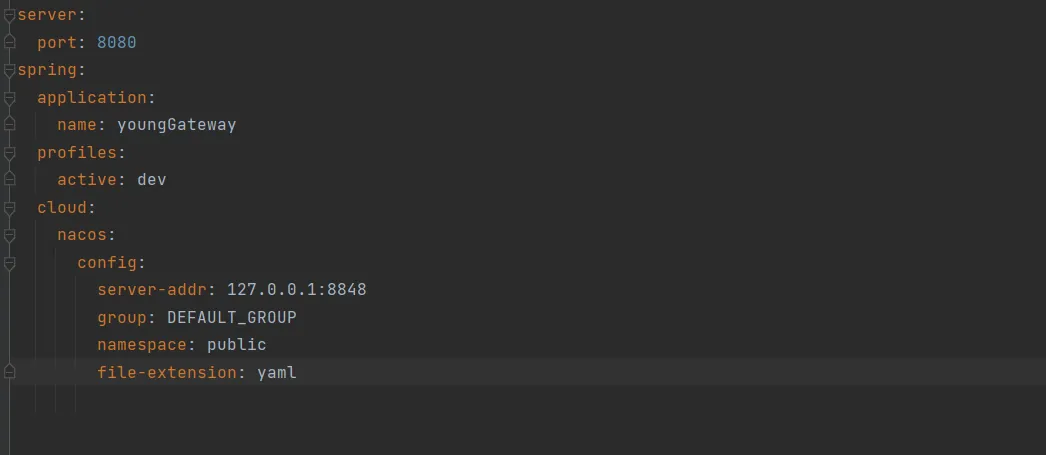The image size is (1046, 455).
Task: Click fold-end marker beside file-extension line
Action: [9, 373]
